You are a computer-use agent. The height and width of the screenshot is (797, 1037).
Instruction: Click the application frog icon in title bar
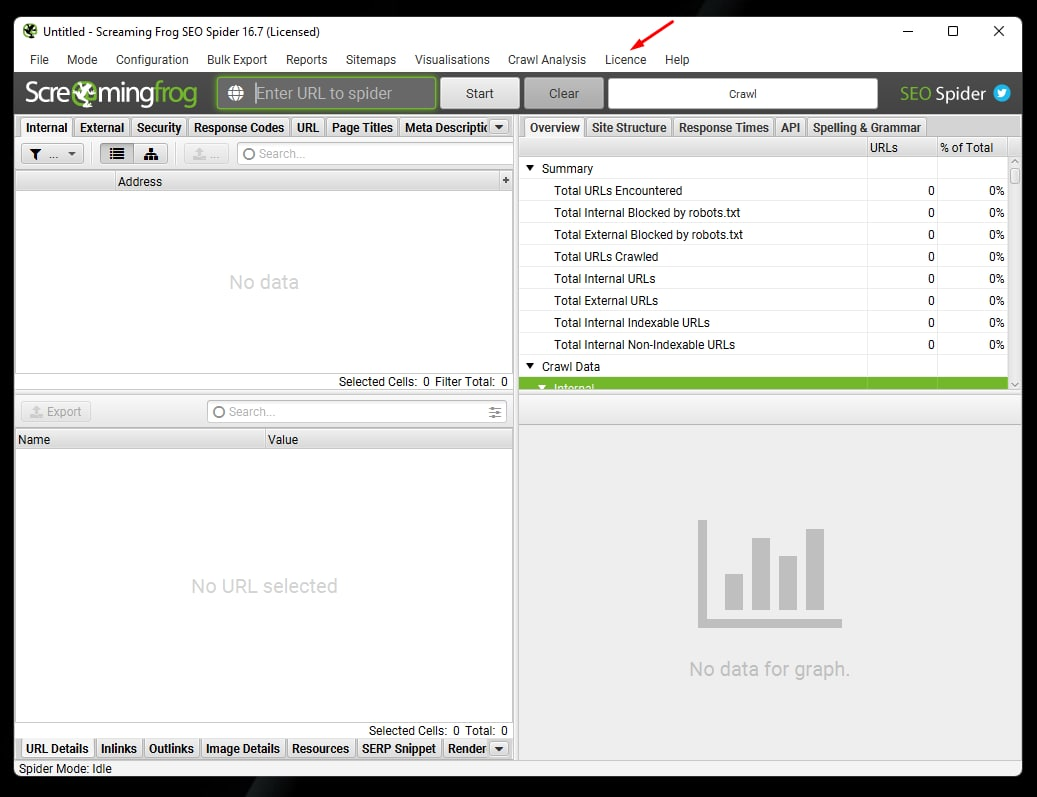[30, 31]
